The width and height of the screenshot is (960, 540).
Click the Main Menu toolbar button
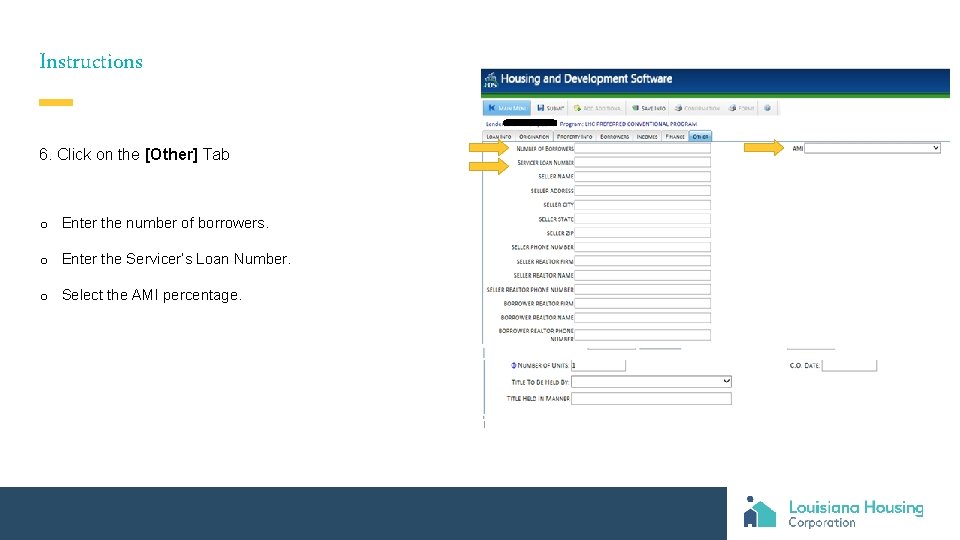[507, 108]
